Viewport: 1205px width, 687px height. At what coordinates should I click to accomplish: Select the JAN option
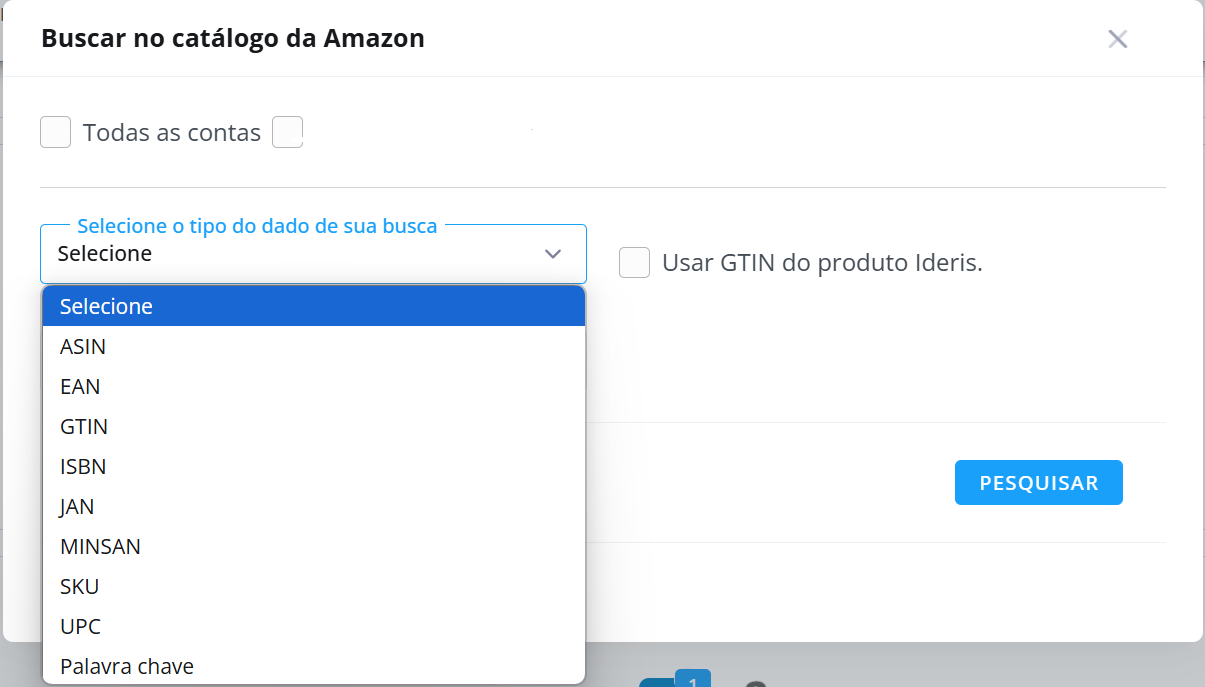coord(313,506)
